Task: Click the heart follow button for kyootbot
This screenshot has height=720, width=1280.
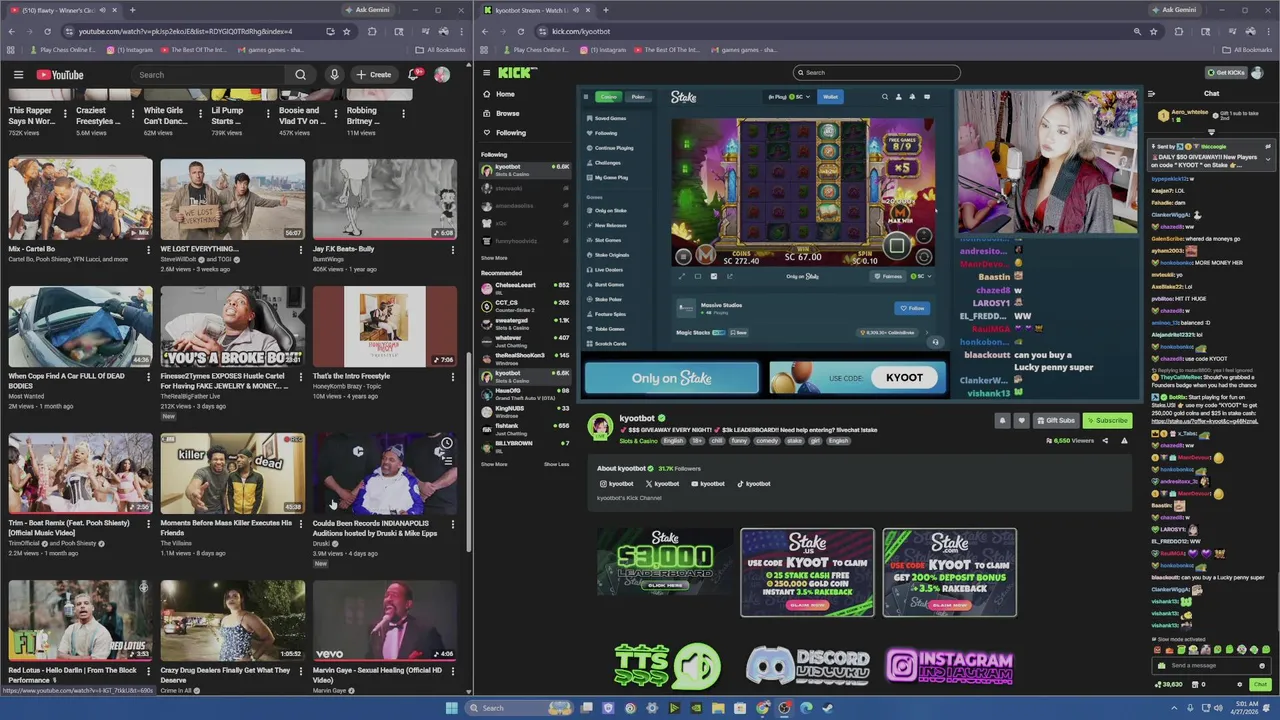Action: [1021, 420]
